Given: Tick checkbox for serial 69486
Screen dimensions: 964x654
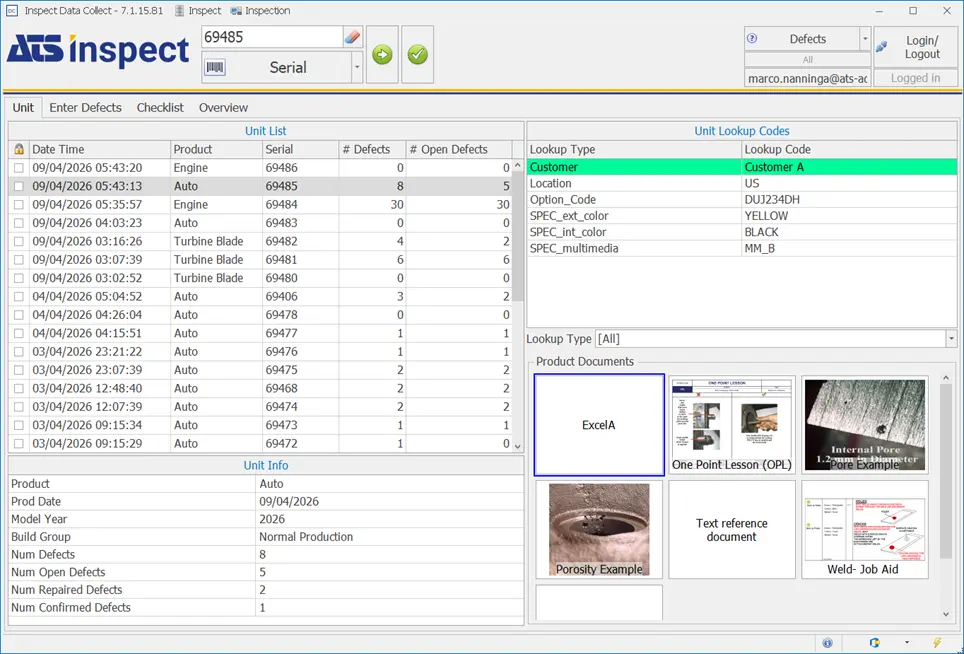Looking at the screenshot, I should (19, 168).
